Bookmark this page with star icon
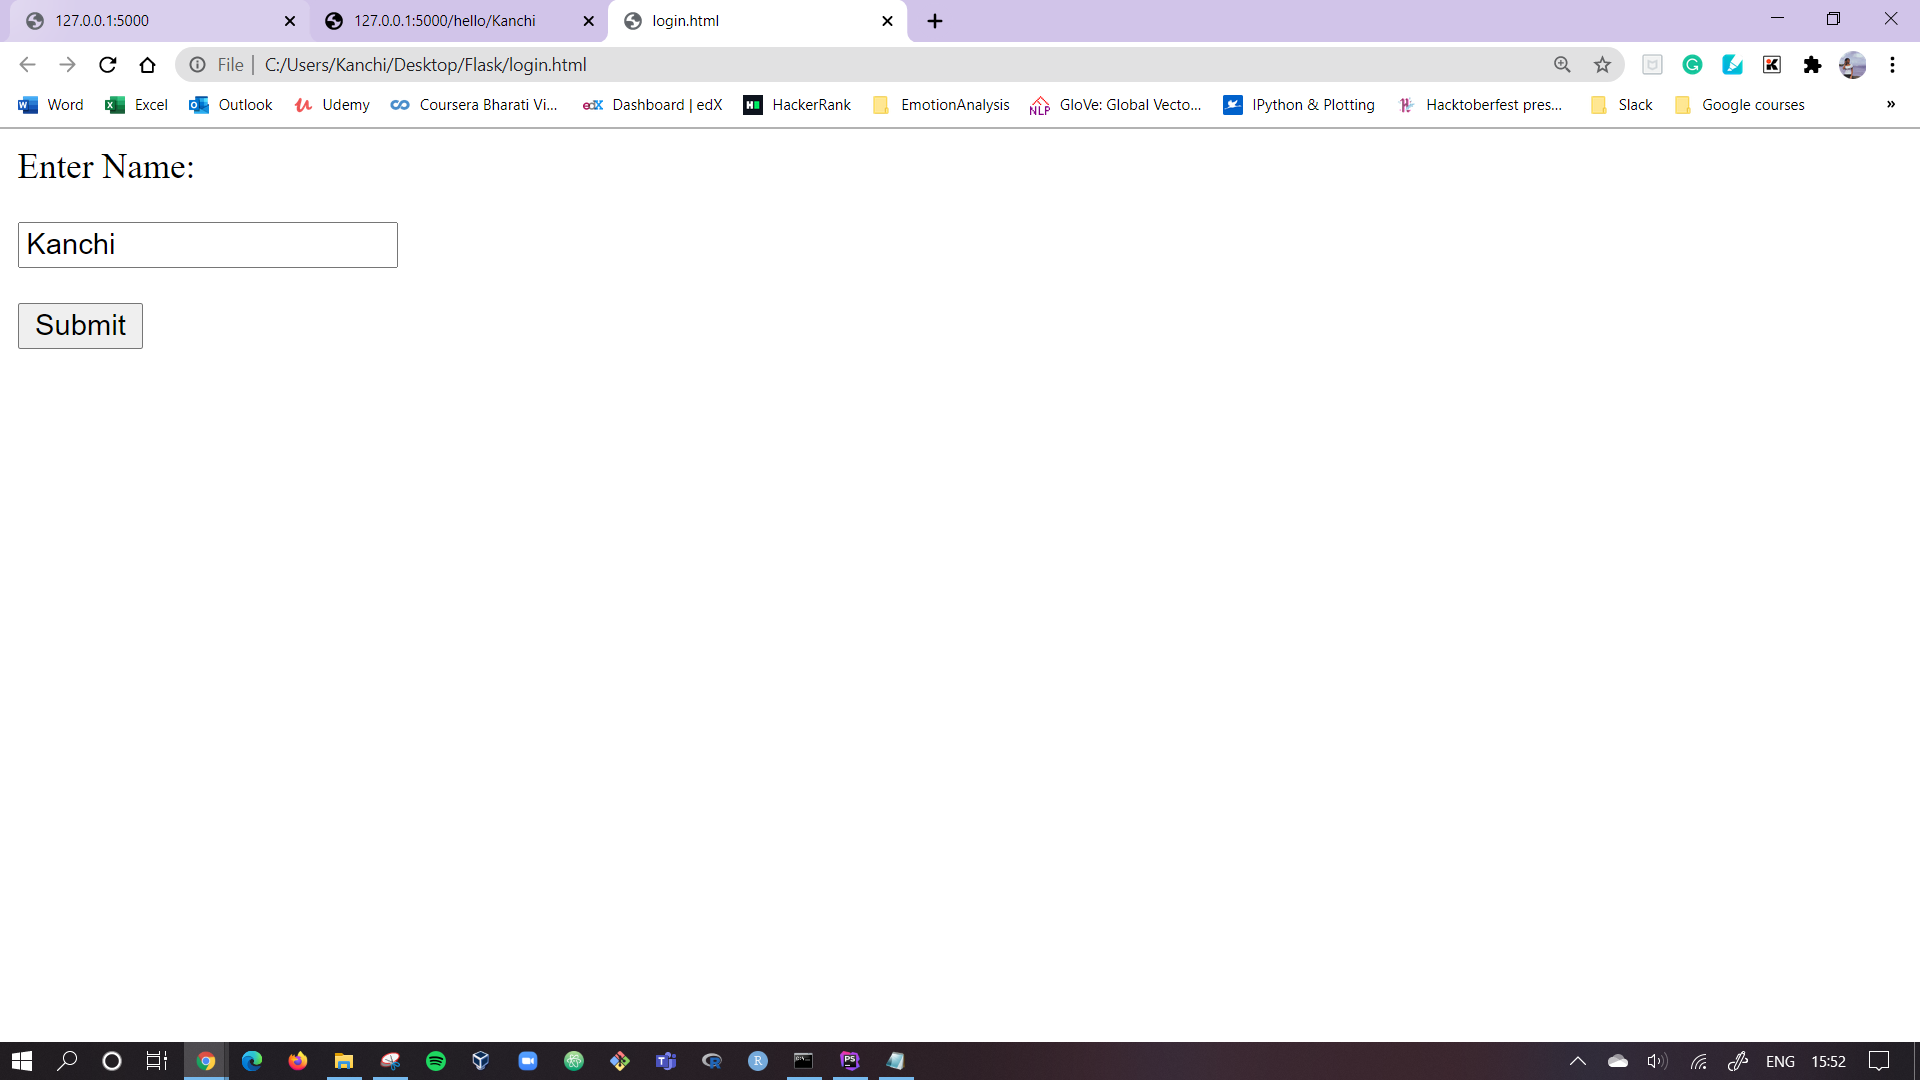1920x1080 pixels. [x=1602, y=65]
